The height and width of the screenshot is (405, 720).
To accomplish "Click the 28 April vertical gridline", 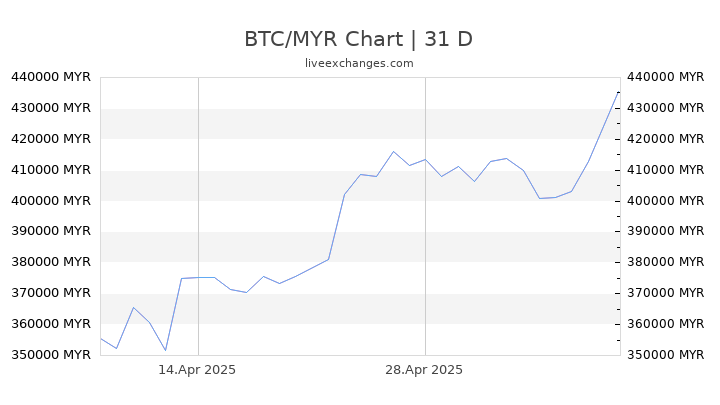I will (x=425, y=216).
